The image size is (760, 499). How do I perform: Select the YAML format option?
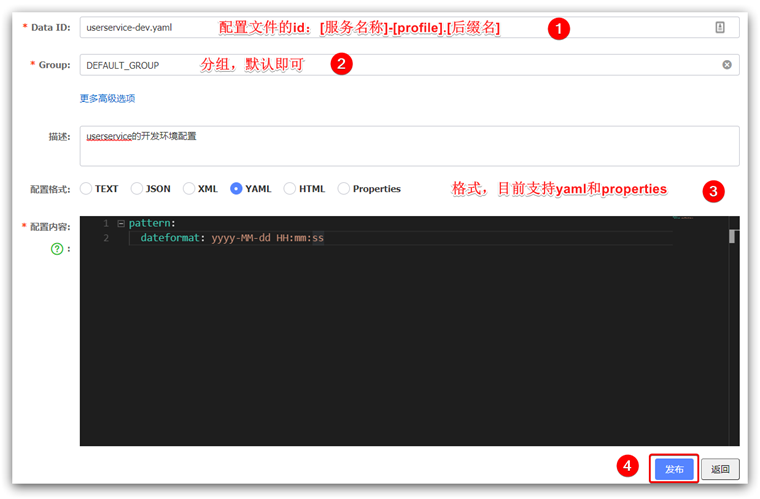[237, 188]
